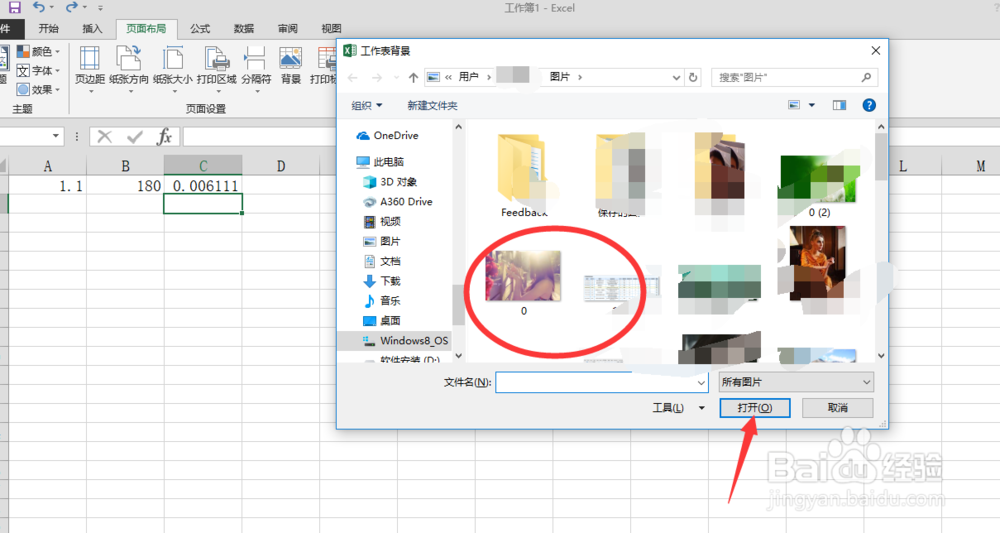Click the 新建文件夹 new folder button
Image resolution: width=1000 pixels, height=533 pixels.
pyautogui.click(x=432, y=105)
